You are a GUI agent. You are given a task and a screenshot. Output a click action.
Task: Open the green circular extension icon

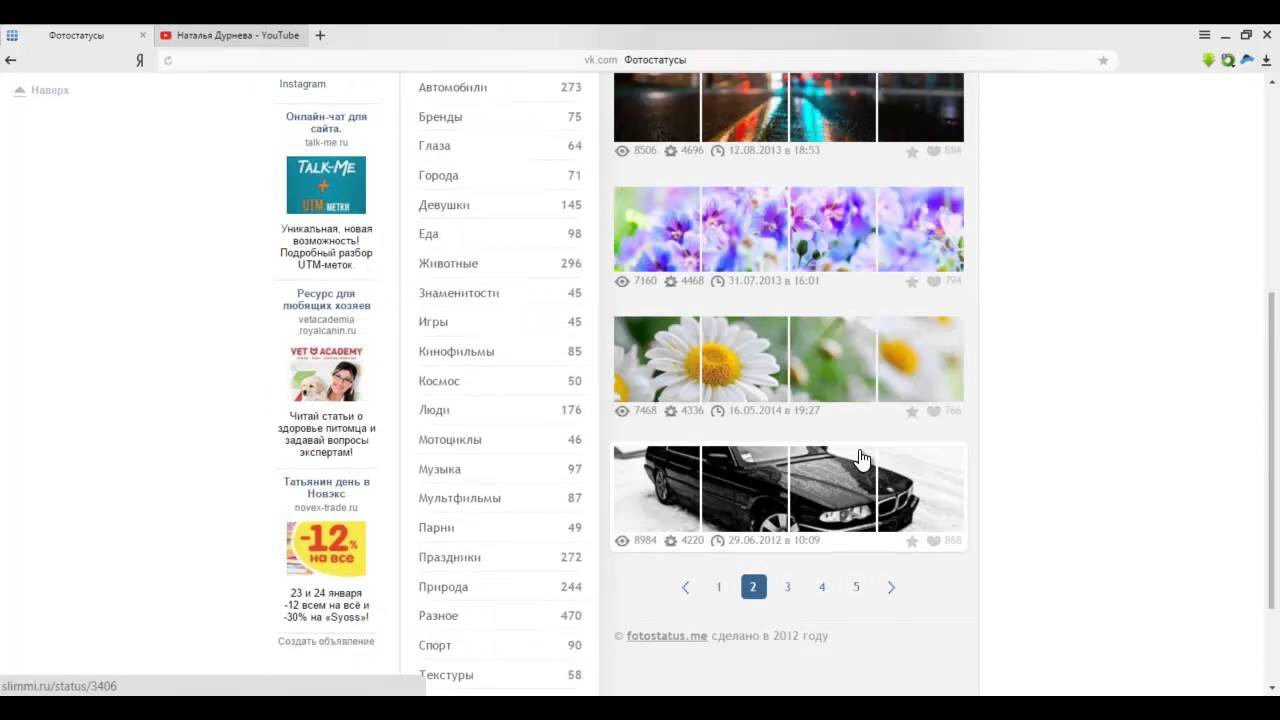tap(1228, 60)
